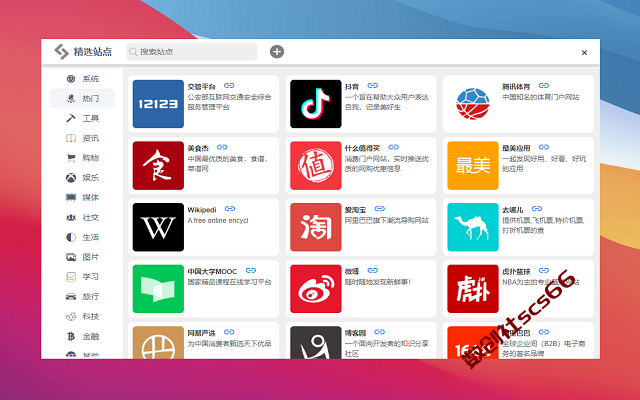Click the link icon beside 去哪儿
This screenshot has width=640, height=400.
(x=537, y=209)
